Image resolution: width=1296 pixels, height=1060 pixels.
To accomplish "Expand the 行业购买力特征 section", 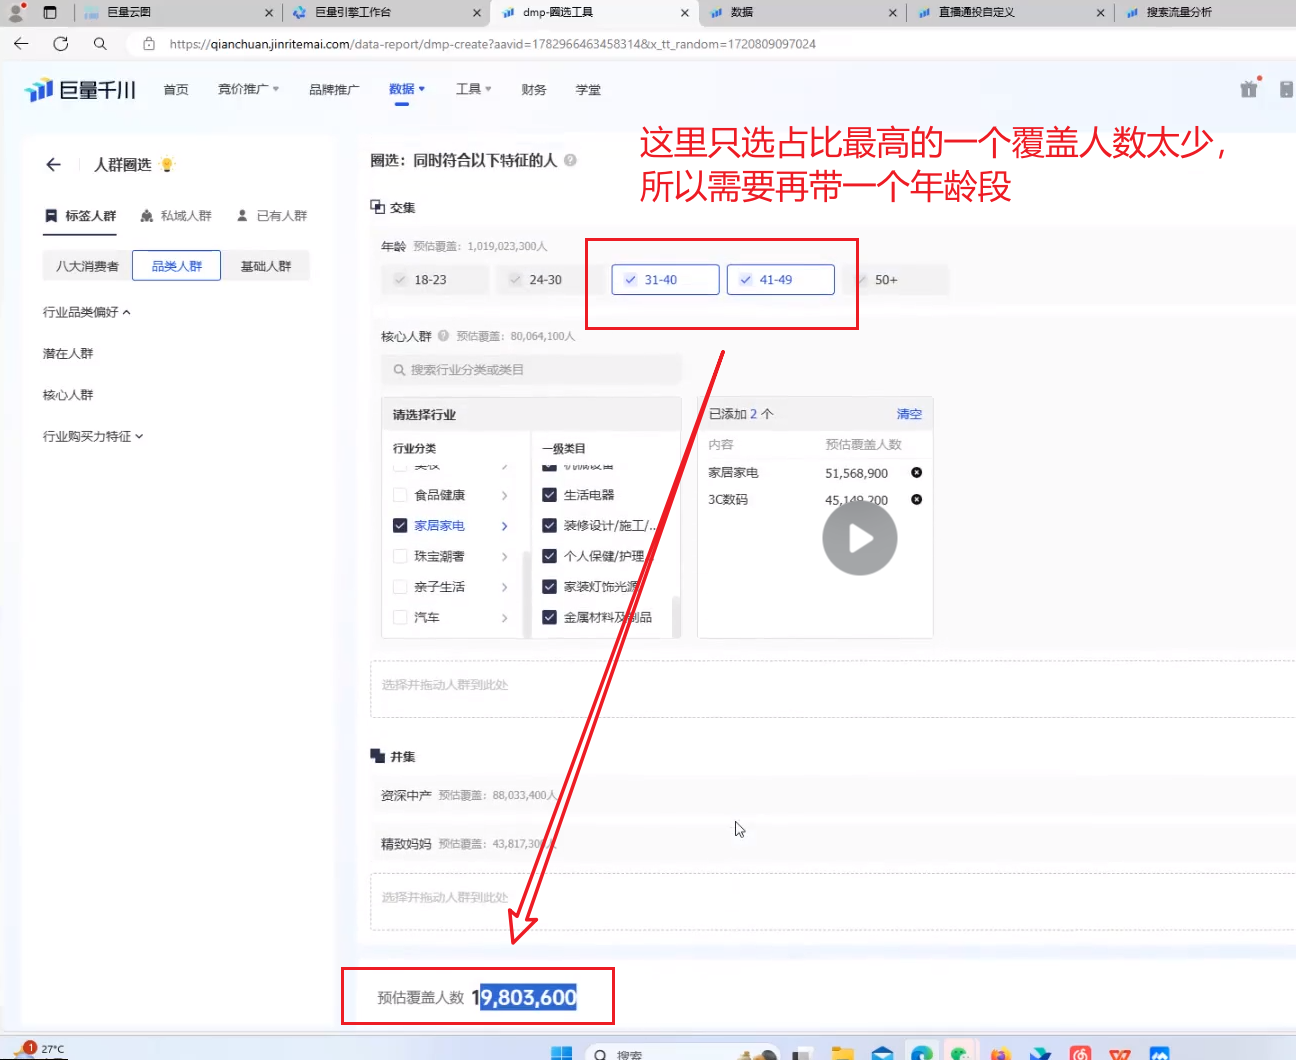I will 93,436.
